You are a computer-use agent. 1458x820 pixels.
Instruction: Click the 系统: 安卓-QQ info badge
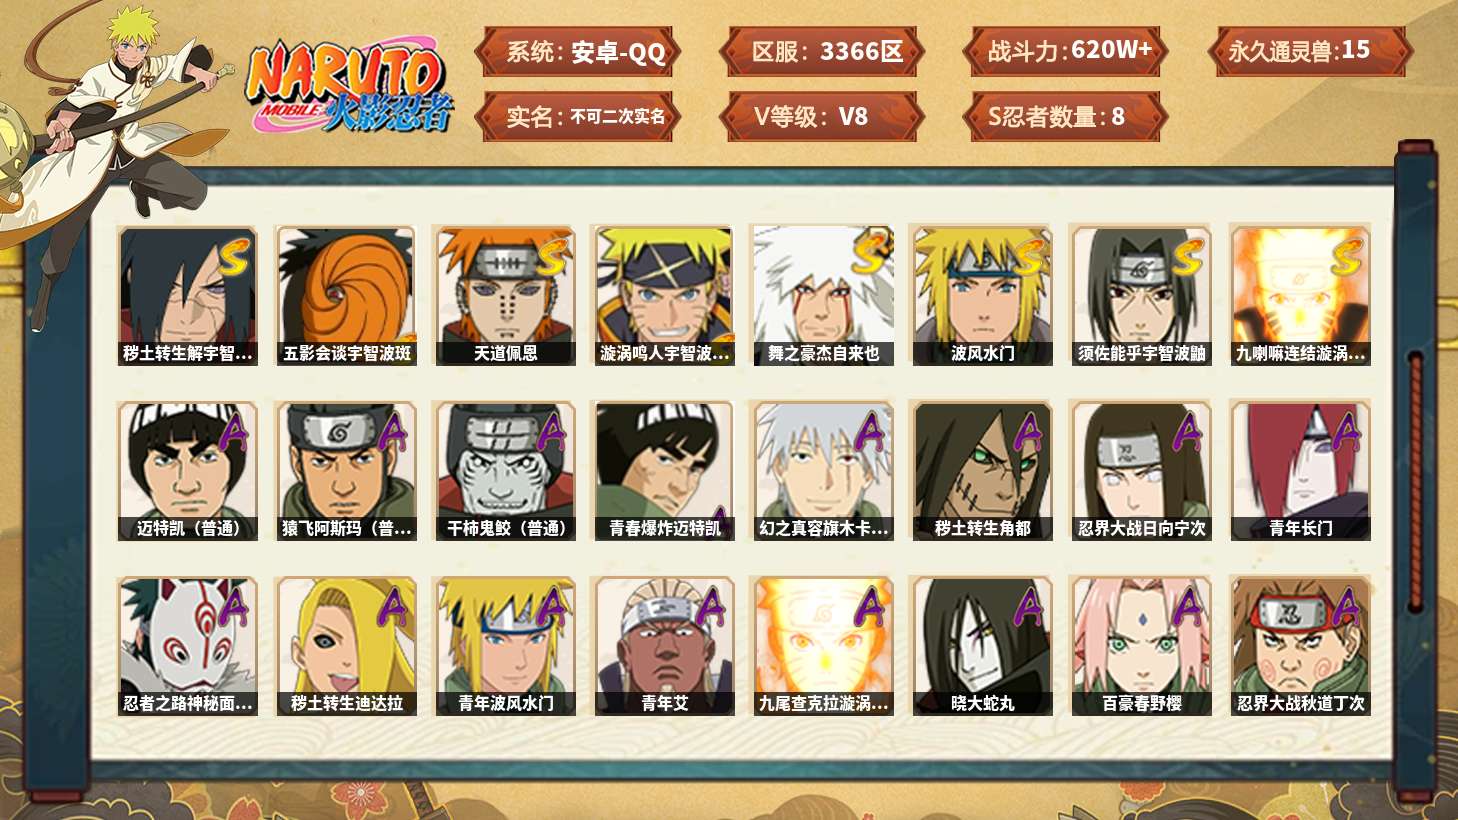[x=578, y=52]
